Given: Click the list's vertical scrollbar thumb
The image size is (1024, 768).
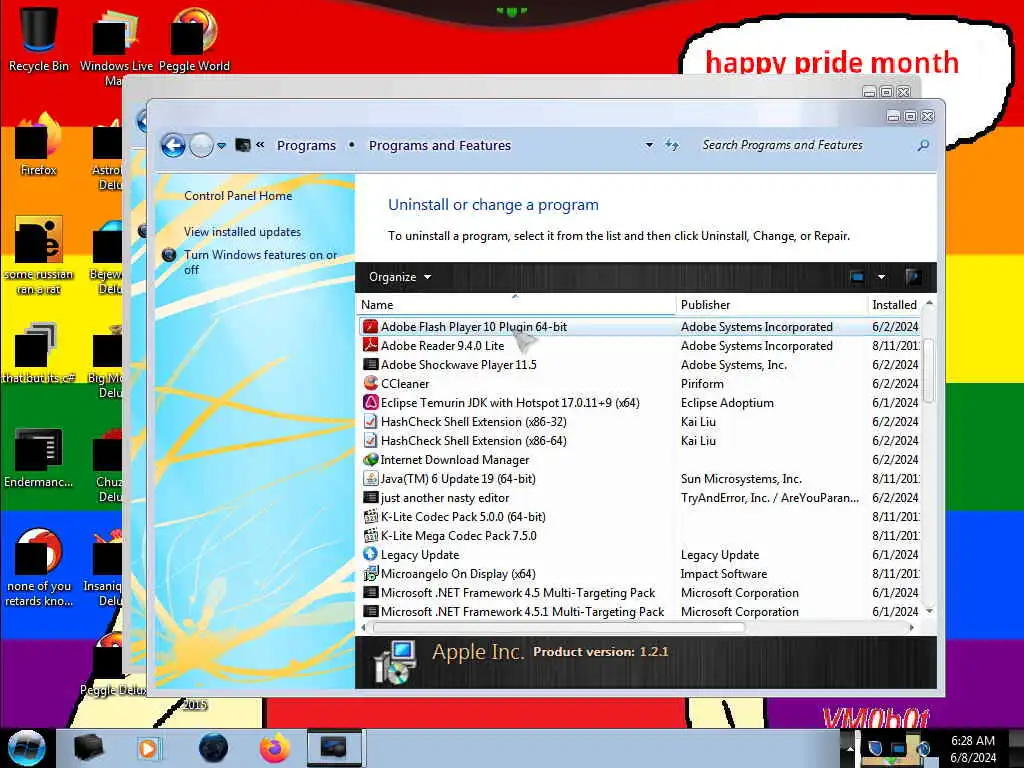Looking at the screenshot, I should [929, 370].
